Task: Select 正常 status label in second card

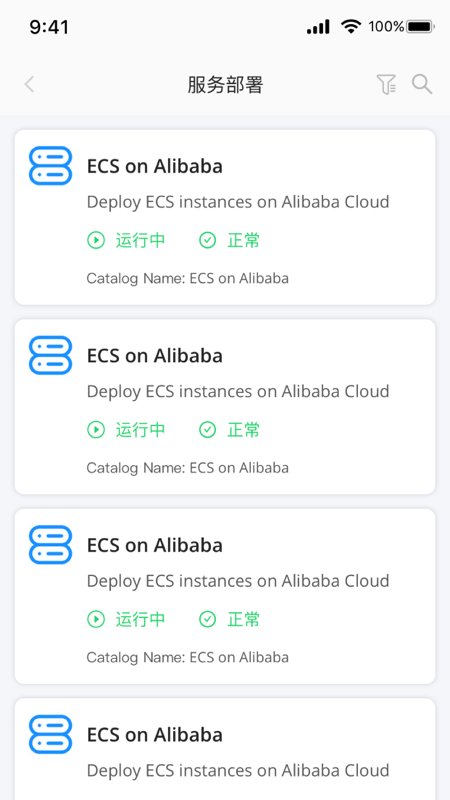Action: (243, 430)
